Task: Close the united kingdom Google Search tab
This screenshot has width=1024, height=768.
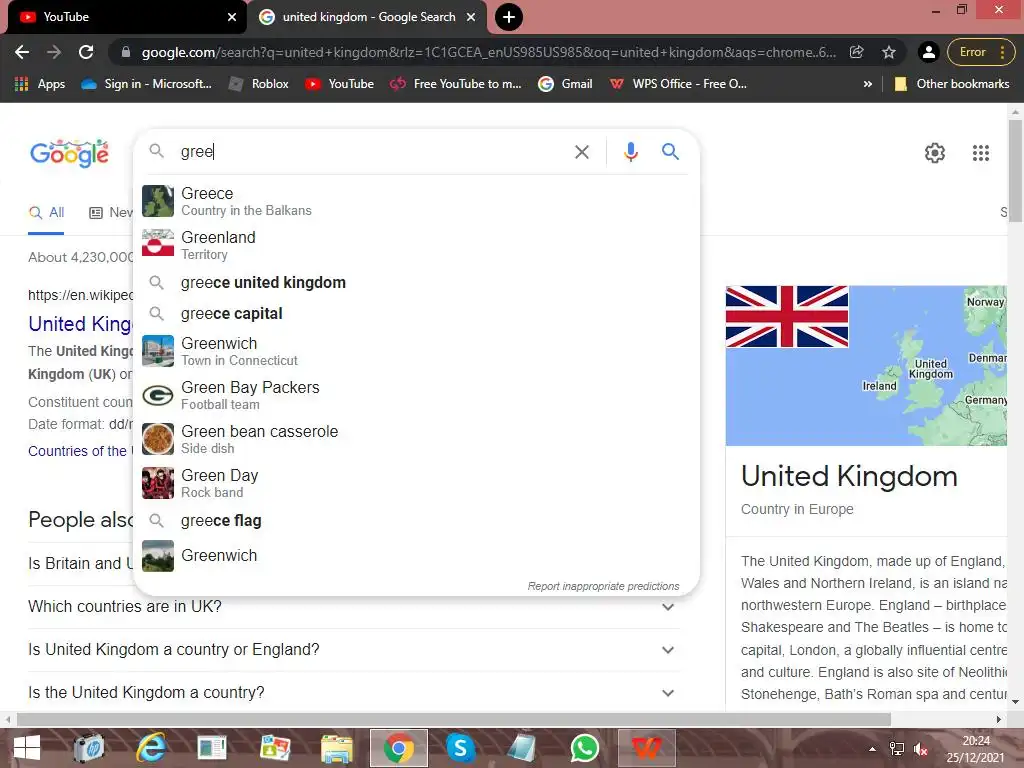Action: (x=471, y=17)
